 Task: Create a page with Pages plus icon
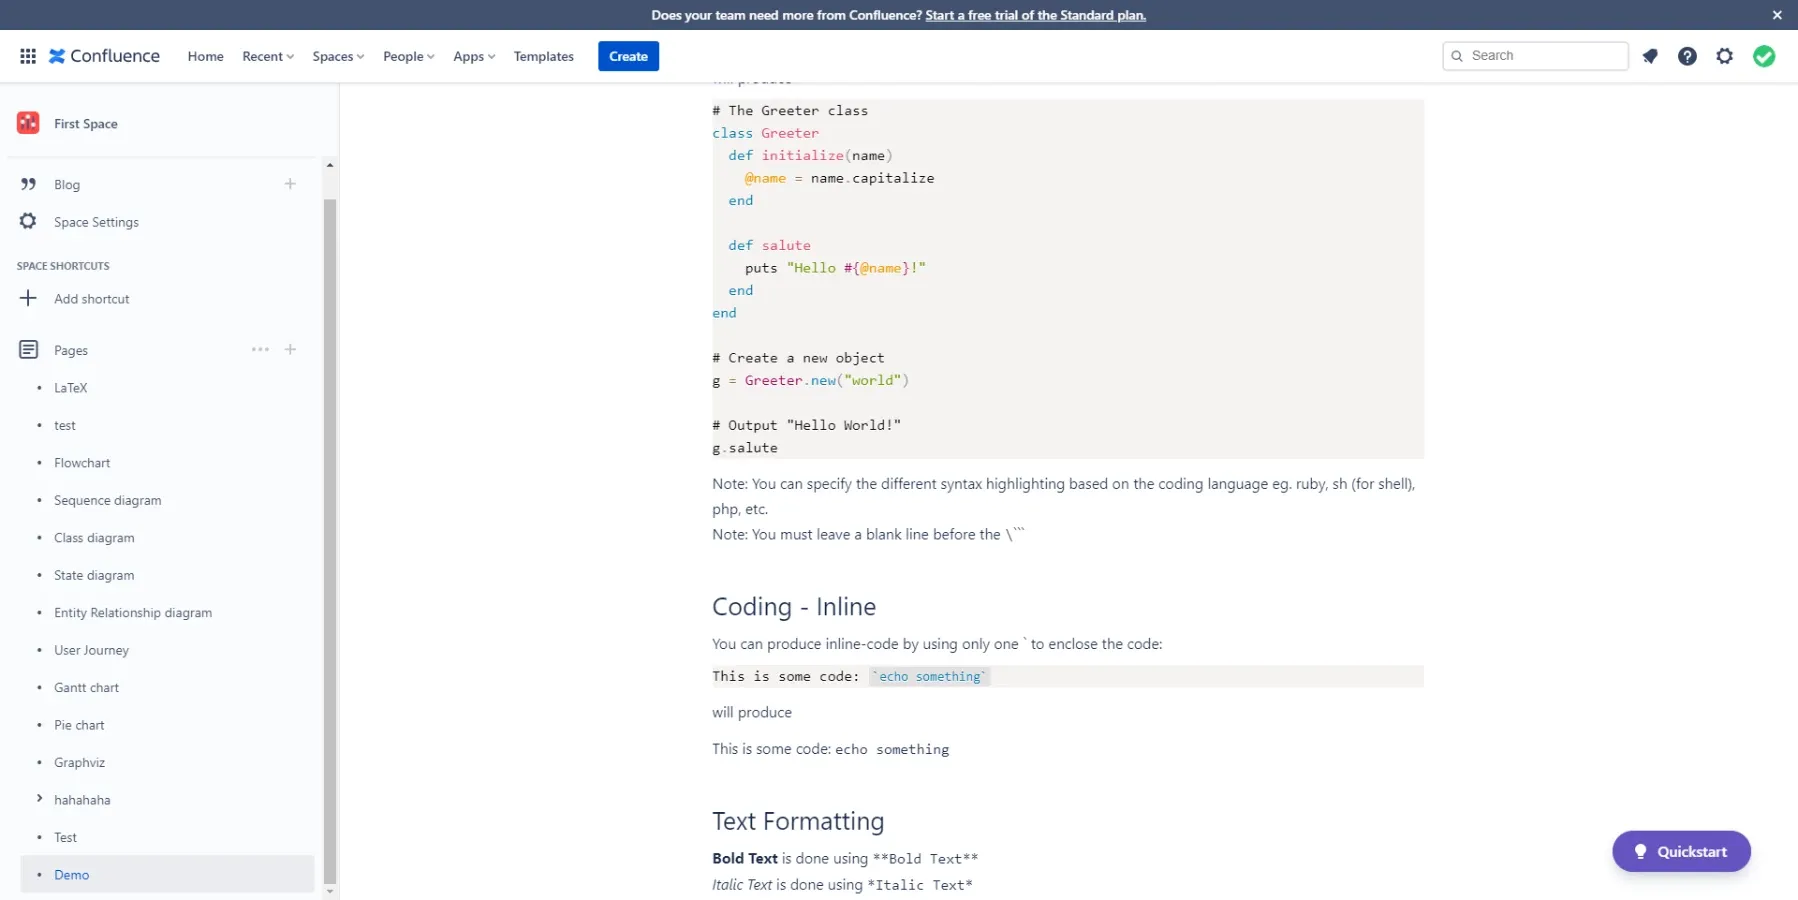(x=290, y=349)
